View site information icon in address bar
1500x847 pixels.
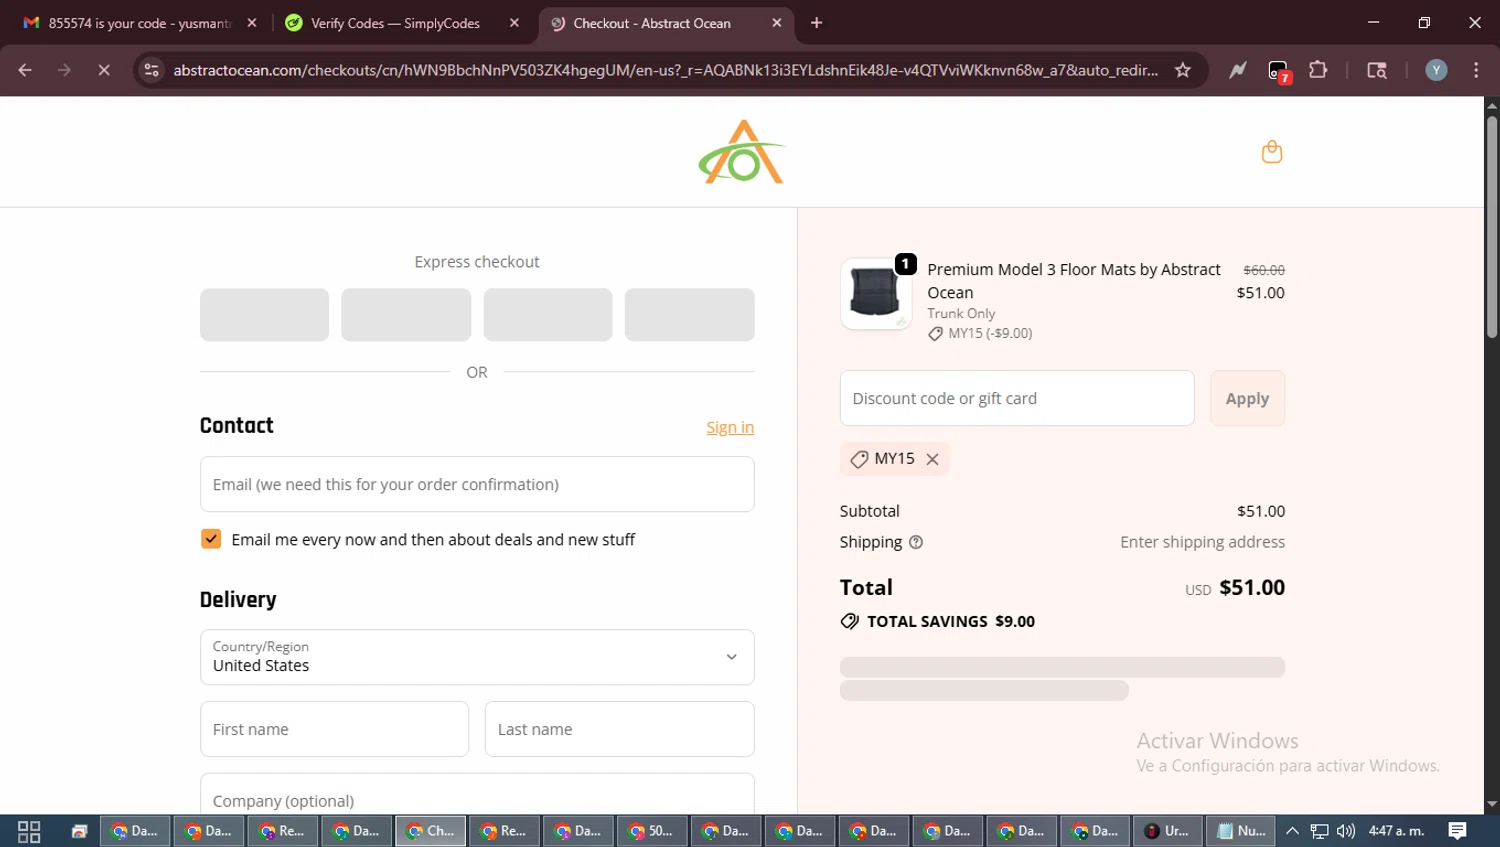pos(151,70)
